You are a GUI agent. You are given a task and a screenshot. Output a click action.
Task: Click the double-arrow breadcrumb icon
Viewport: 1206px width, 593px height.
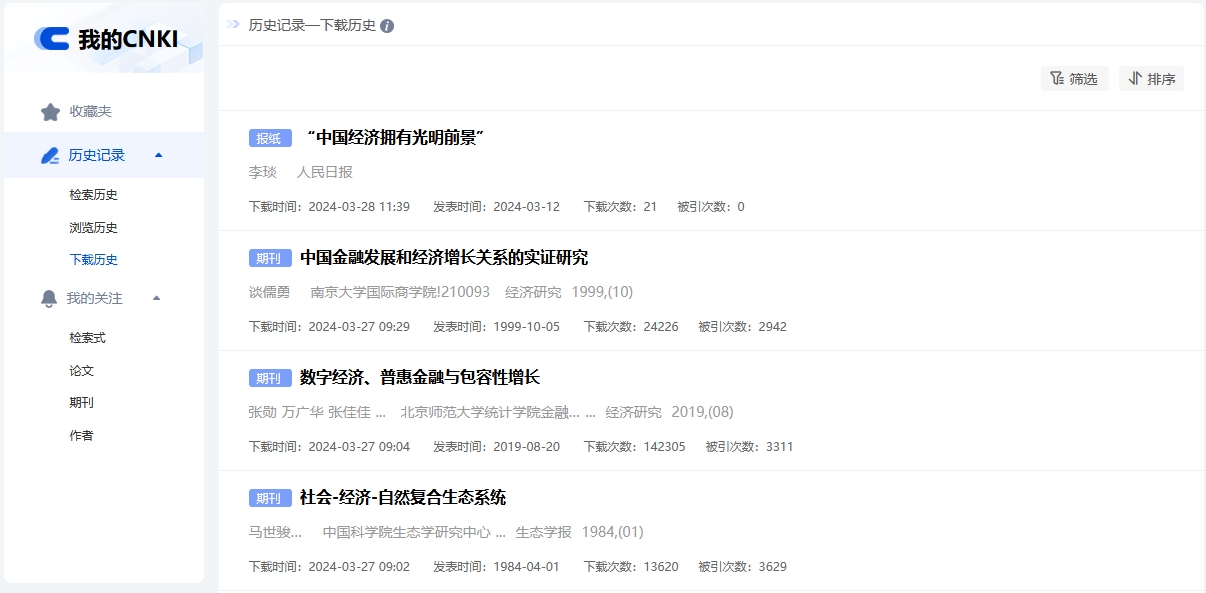tap(233, 25)
